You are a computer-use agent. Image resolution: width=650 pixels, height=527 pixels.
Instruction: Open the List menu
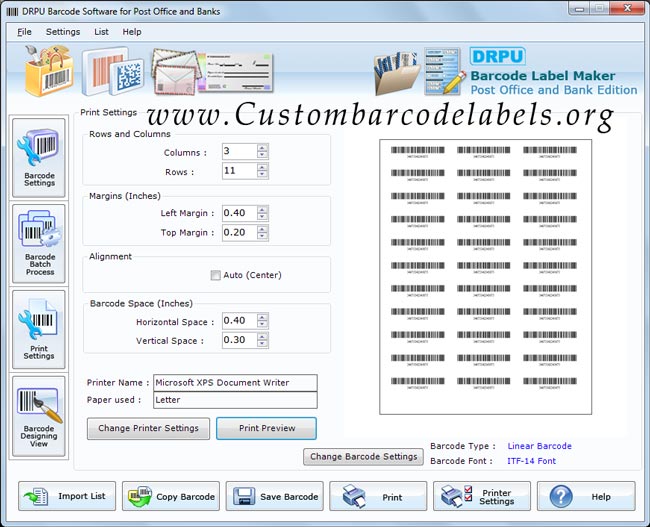pos(101,32)
